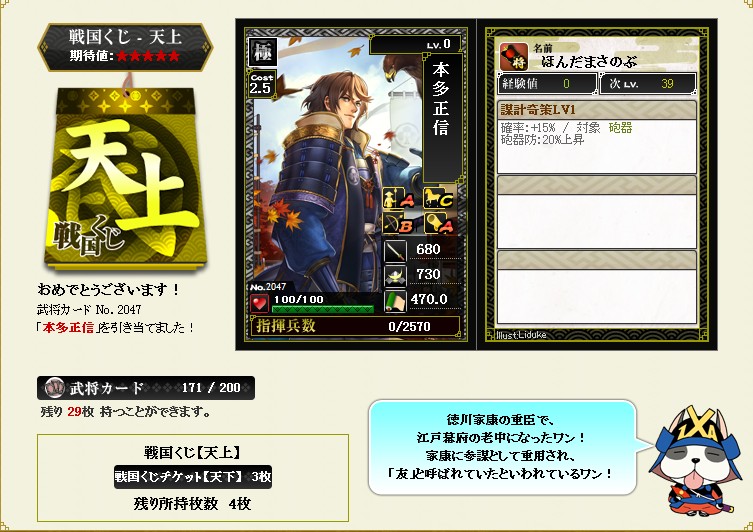This screenshot has height=532, width=753.
Task: Click the green HP 100/100 bar
Action: click(323, 309)
